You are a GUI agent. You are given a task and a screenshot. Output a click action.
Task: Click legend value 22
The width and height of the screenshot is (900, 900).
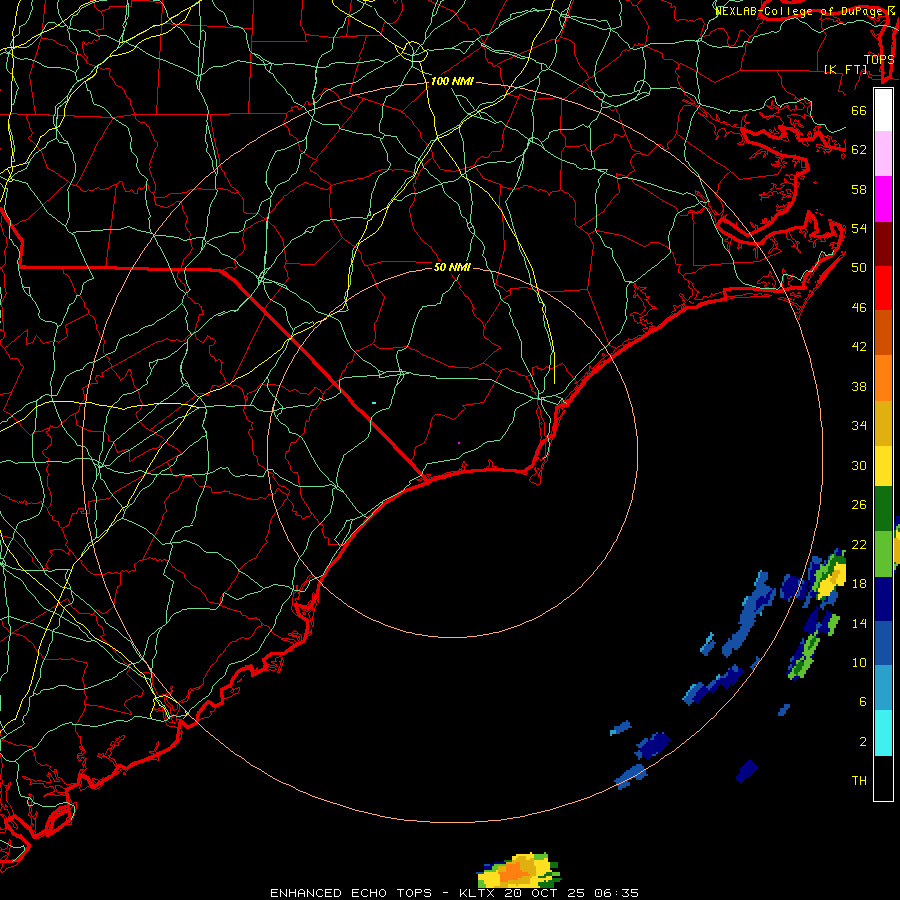click(859, 545)
